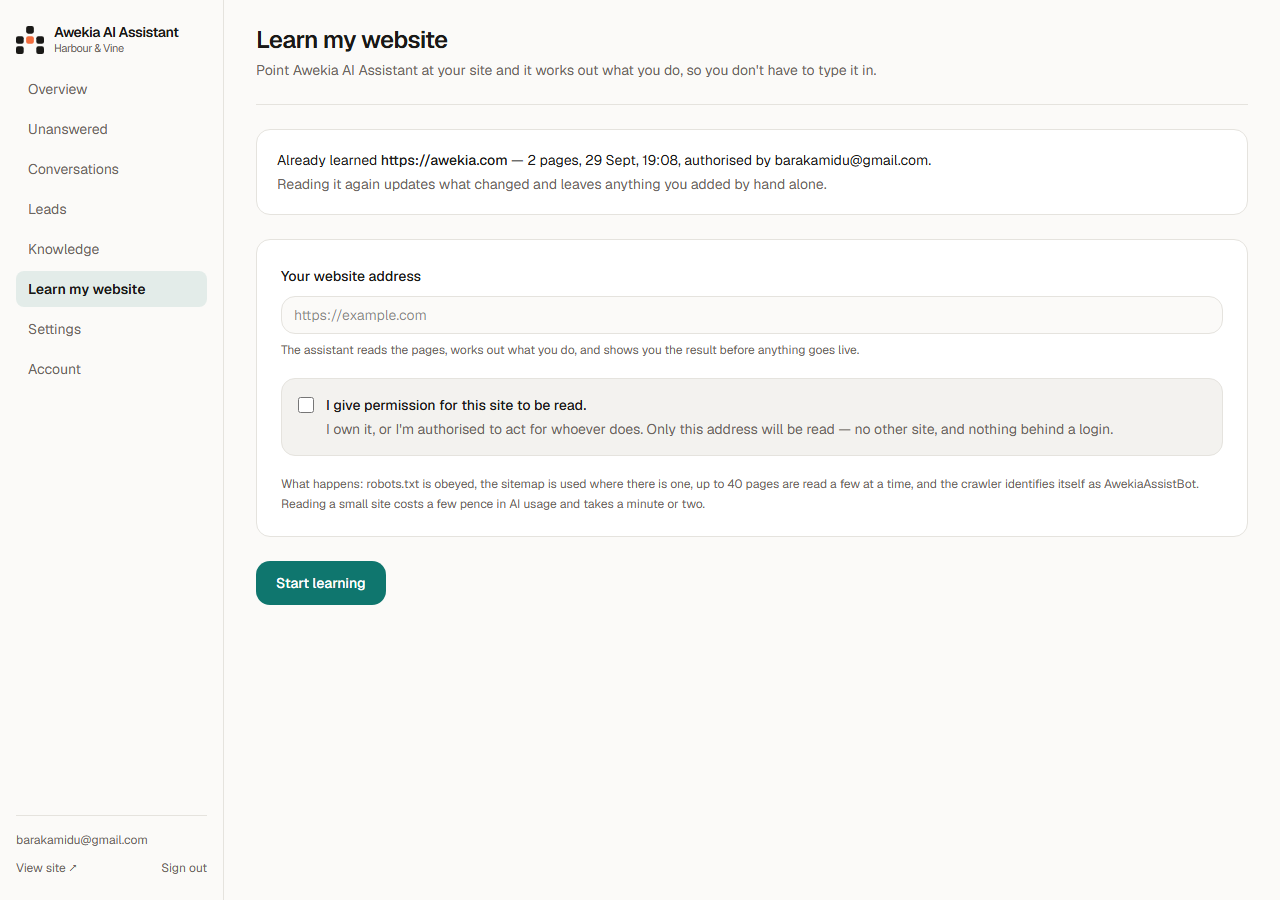Click the 'Point Awekia AI Assistant at your site' subtitle
1280x900 pixels.
pyautogui.click(x=566, y=70)
